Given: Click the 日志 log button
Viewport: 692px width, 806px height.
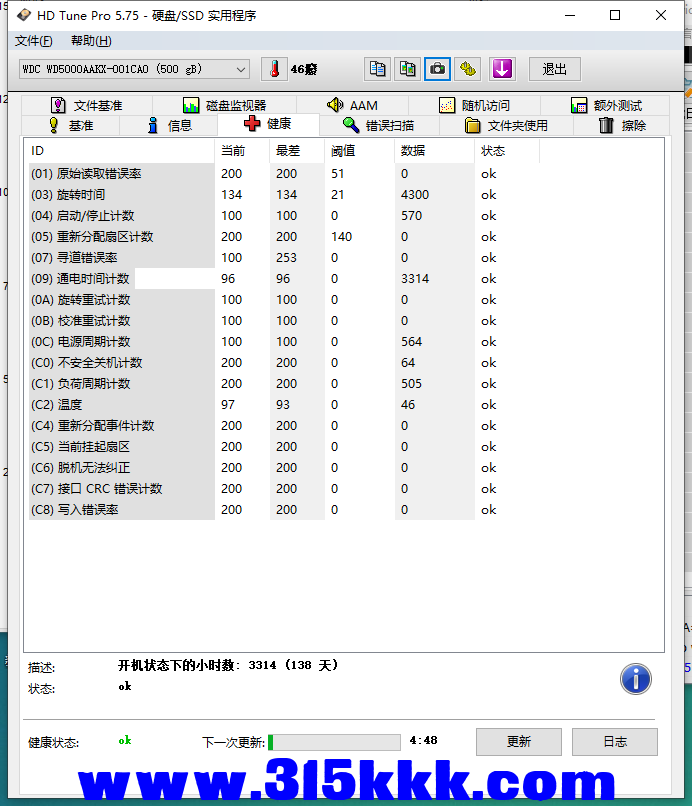Looking at the screenshot, I should point(615,741).
